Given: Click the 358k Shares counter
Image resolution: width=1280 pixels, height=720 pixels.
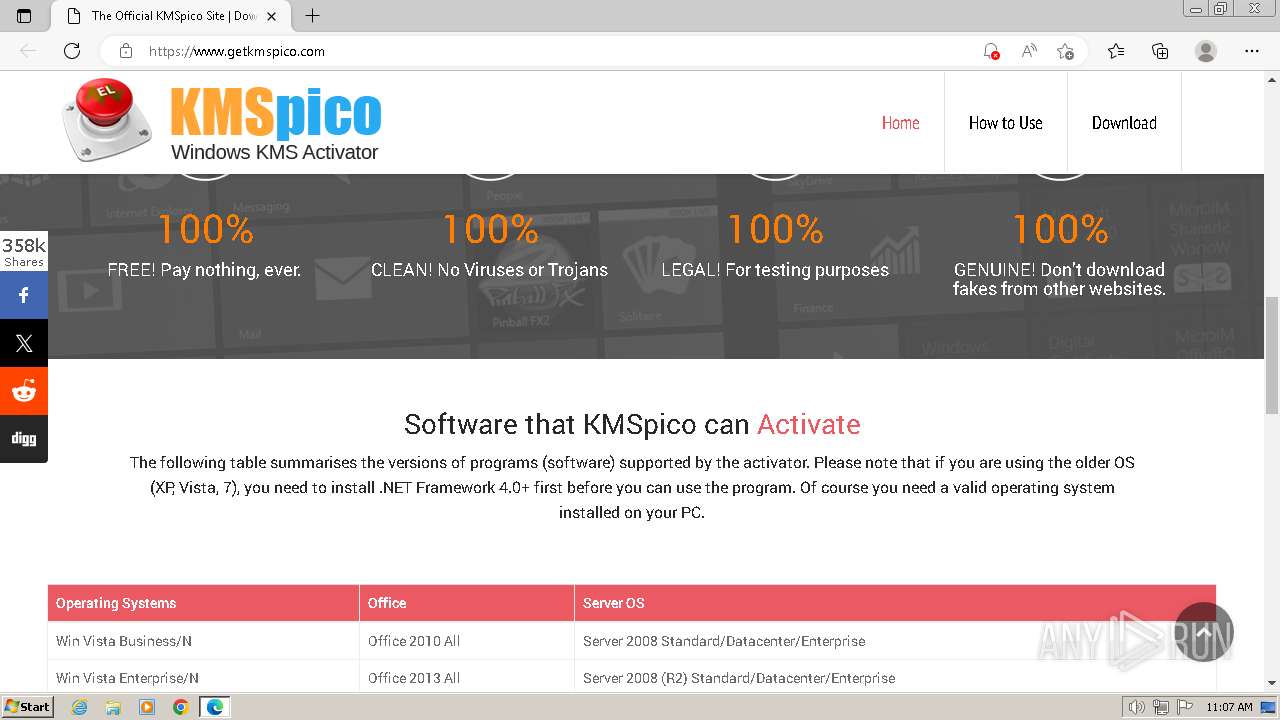Looking at the screenshot, I should click(24, 251).
